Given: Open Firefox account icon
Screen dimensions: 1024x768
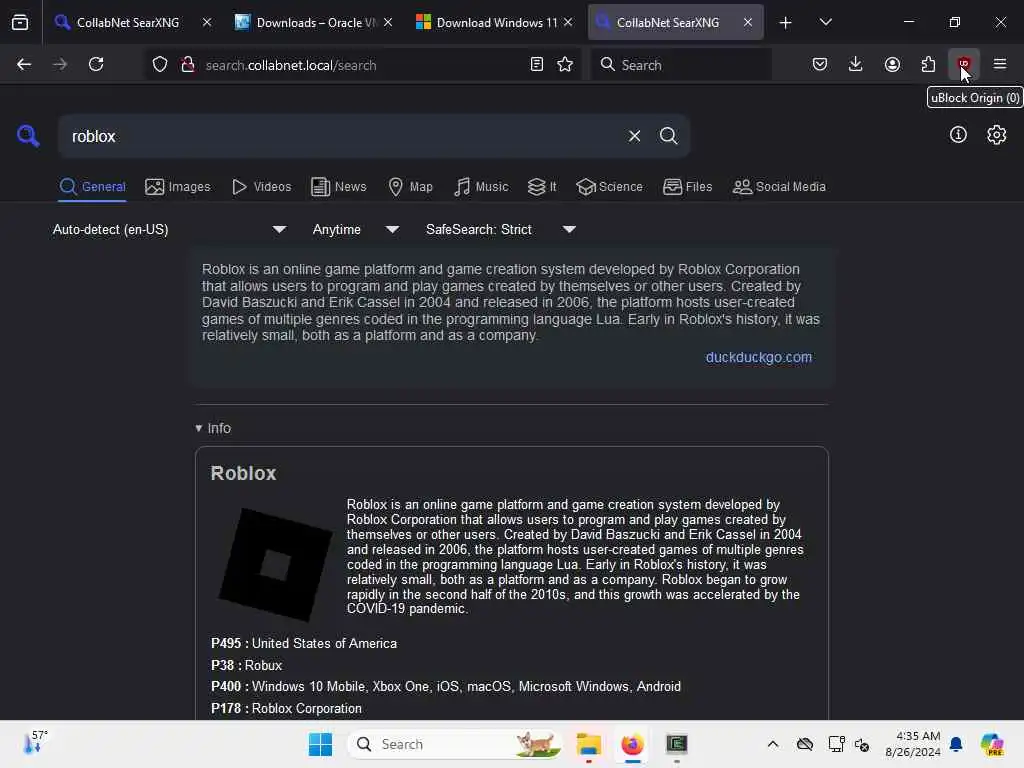Looking at the screenshot, I should click(x=892, y=64).
